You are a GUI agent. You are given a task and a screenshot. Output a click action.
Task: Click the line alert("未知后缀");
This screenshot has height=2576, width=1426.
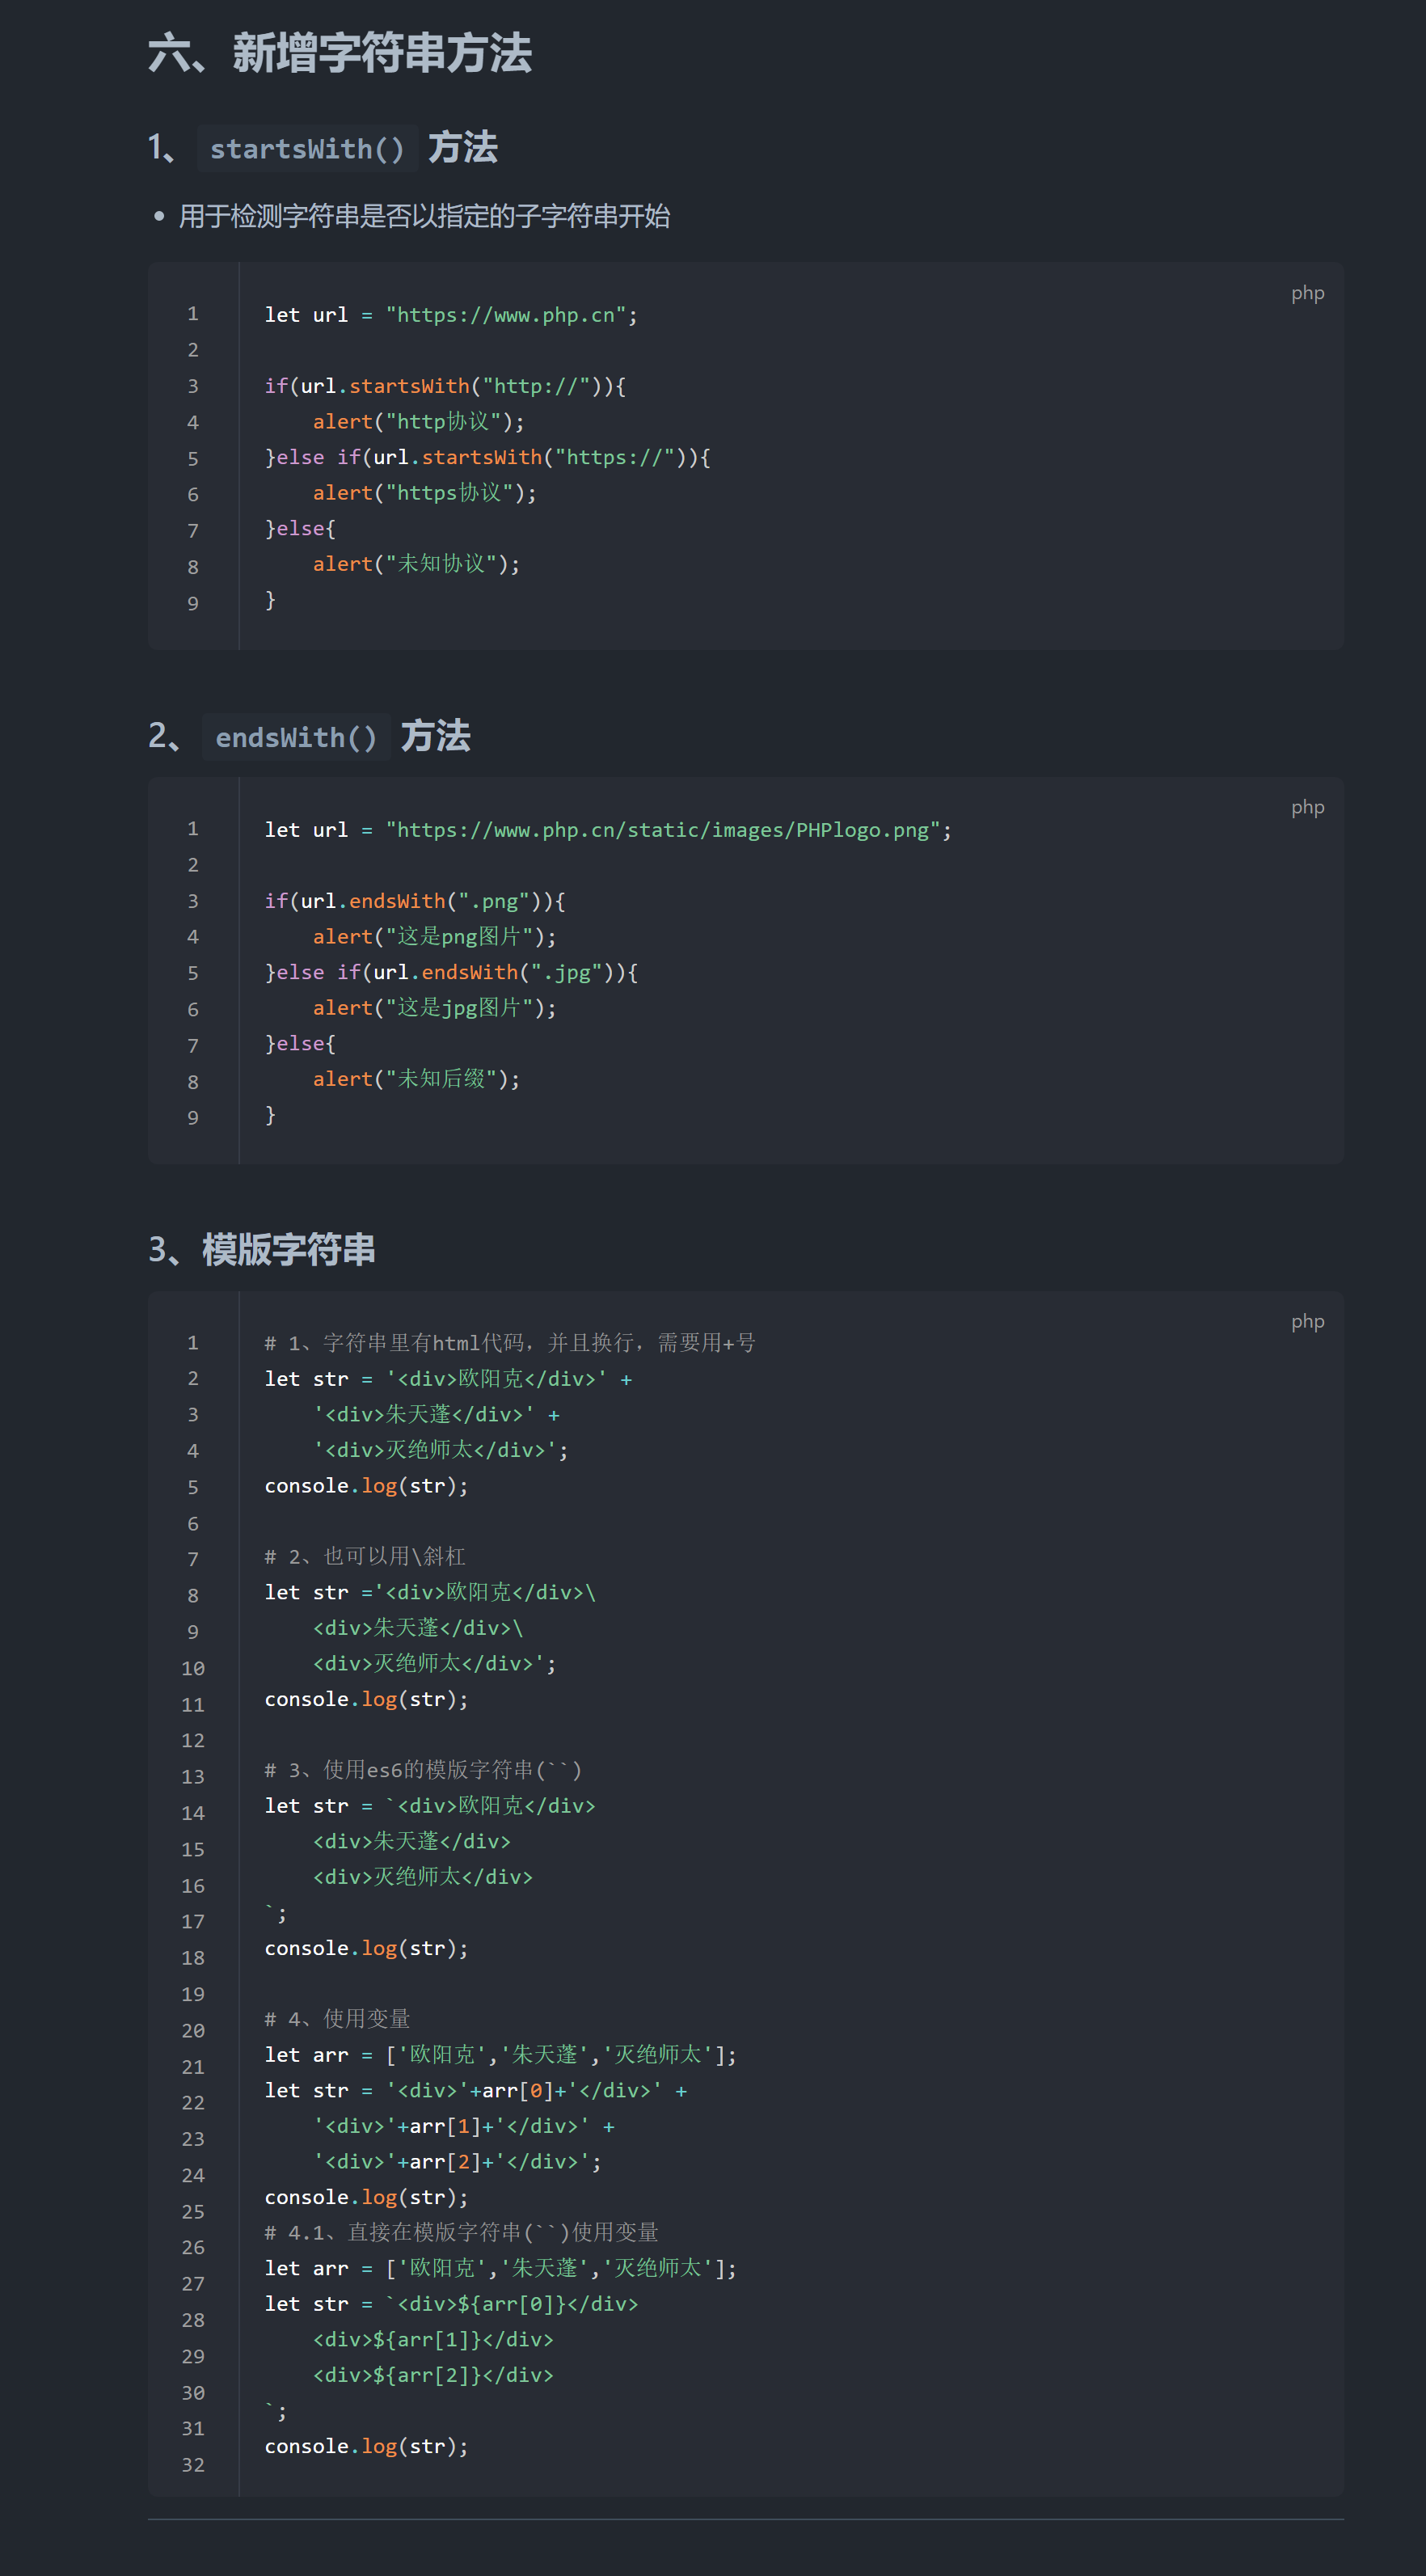tap(416, 1079)
